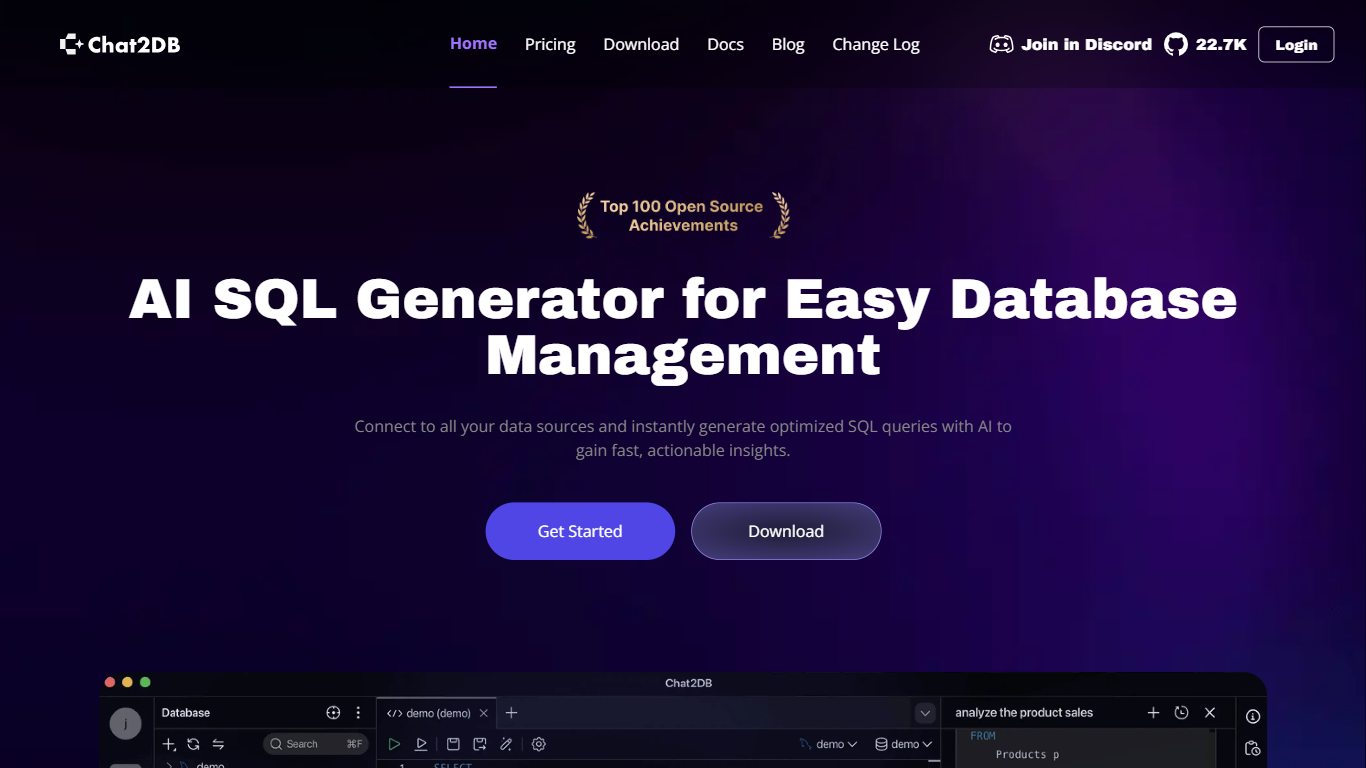Image resolution: width=1366 pixels, height=768 pixels.
Task: Click the info icon on the right sidebar
Action: (1252, 717)
